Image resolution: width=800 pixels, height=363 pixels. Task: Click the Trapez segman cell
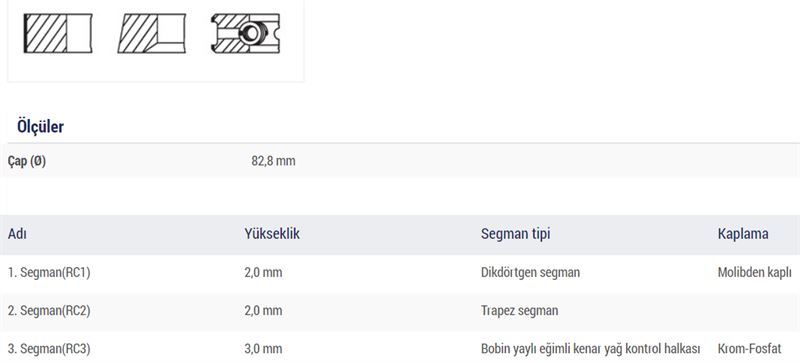519,310
